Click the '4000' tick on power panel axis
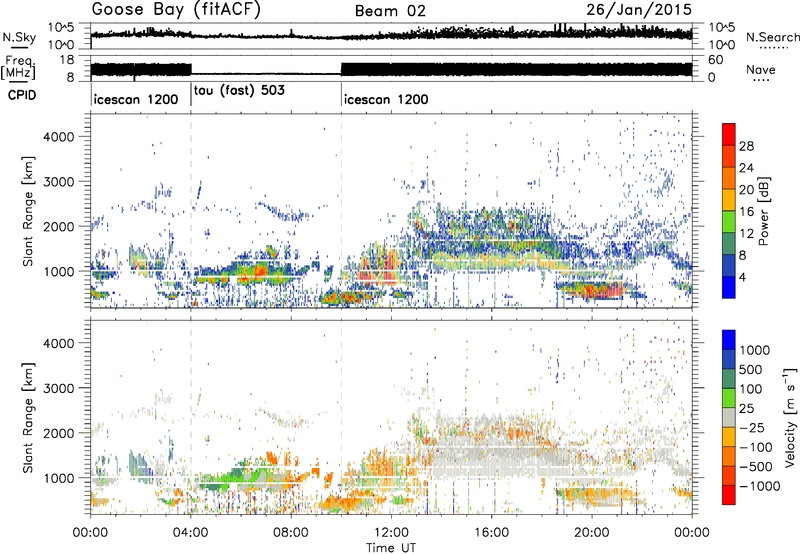Screen dimensions: 800x554 59,137
